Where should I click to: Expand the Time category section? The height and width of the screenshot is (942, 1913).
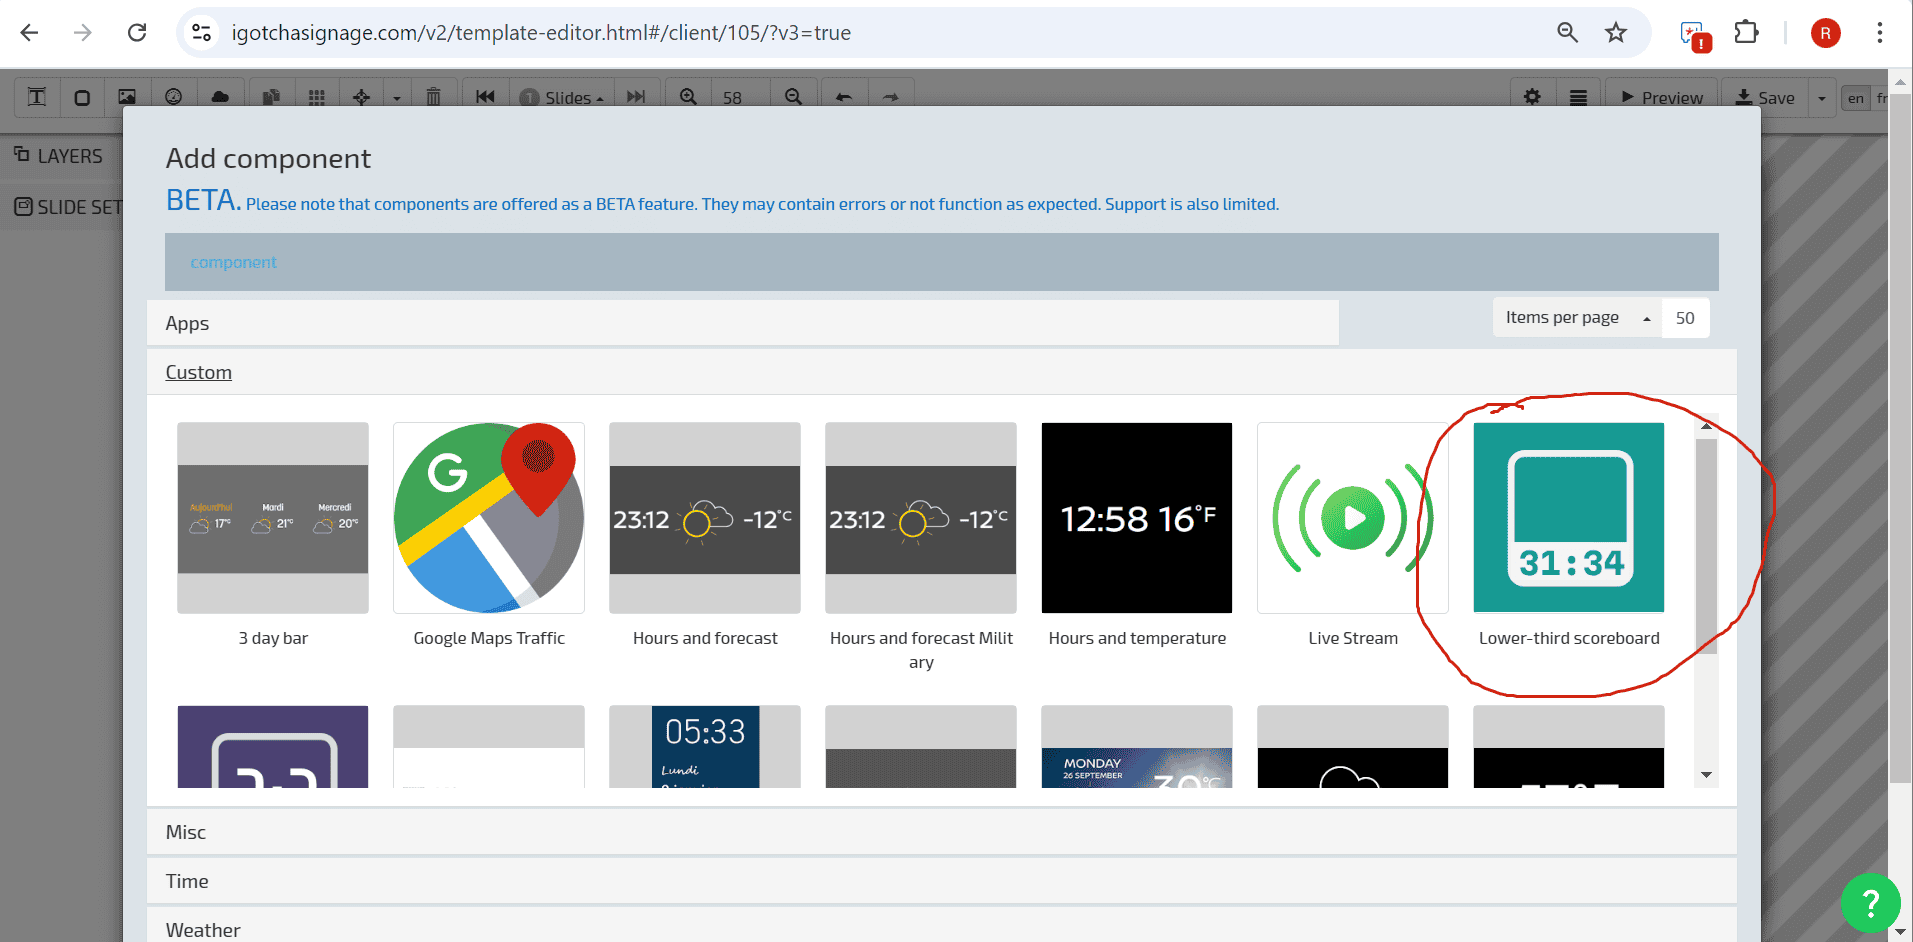pyautogui.click(x=187, y=881)
